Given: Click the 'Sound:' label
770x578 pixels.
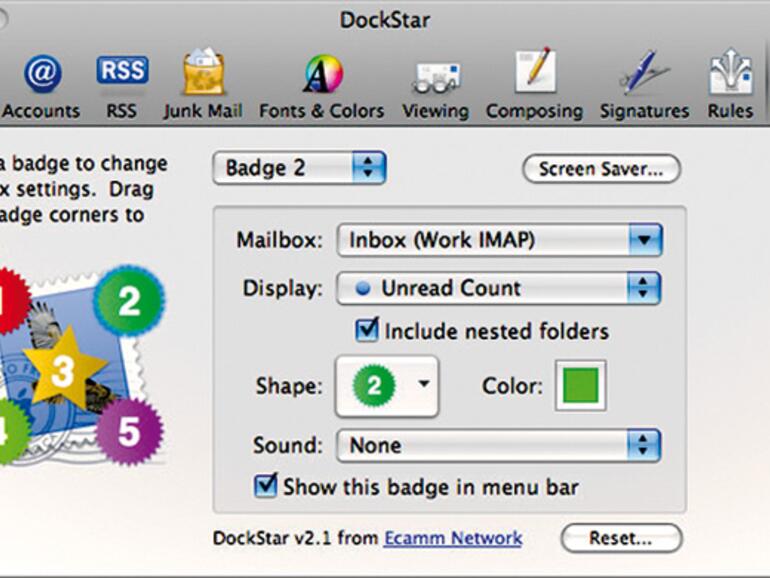Looking at the screenshot, I should 288,445.
